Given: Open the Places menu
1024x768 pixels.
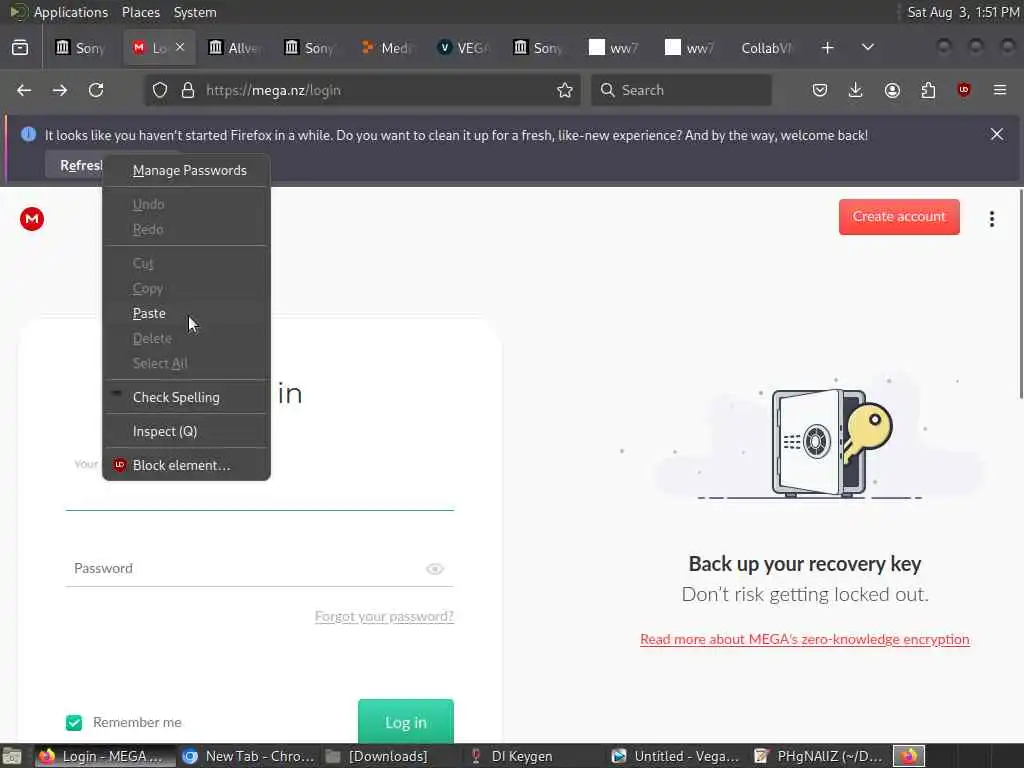Looking at the screenshot, I should 140,12.
